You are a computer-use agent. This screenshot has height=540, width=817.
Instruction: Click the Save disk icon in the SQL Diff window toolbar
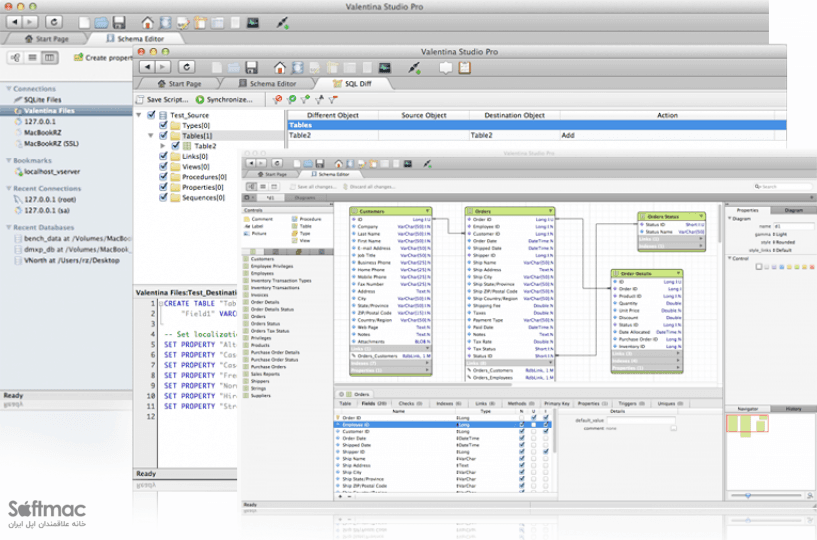coord(252,68)
